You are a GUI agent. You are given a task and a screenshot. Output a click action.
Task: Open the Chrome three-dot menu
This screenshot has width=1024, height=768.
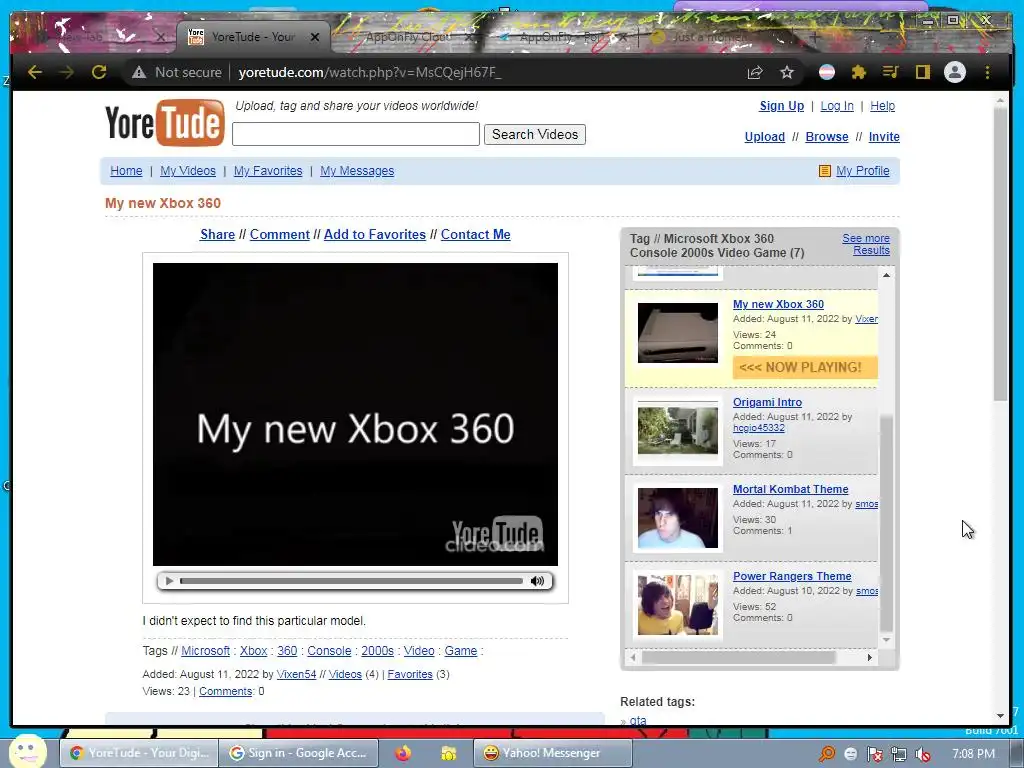tap(987, 72)
